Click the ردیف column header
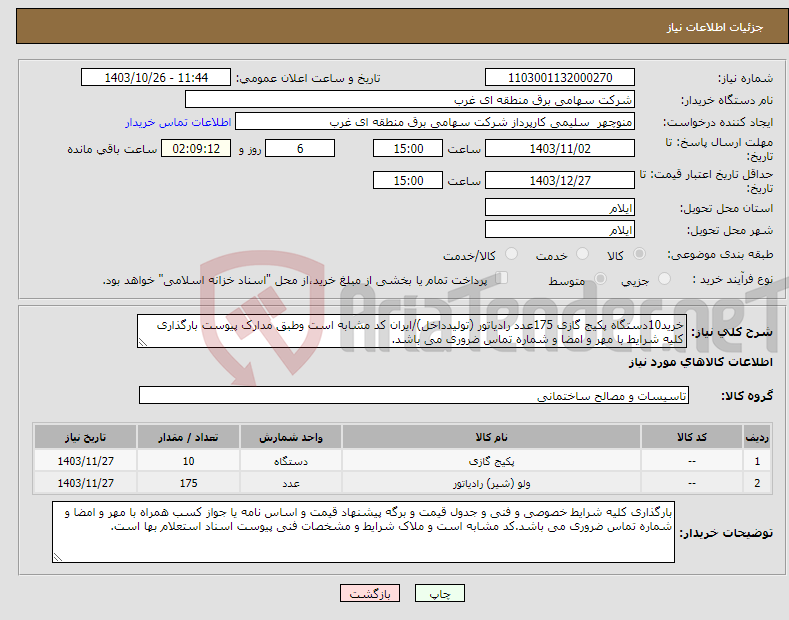The image size is (789, 620). [757, 437]
